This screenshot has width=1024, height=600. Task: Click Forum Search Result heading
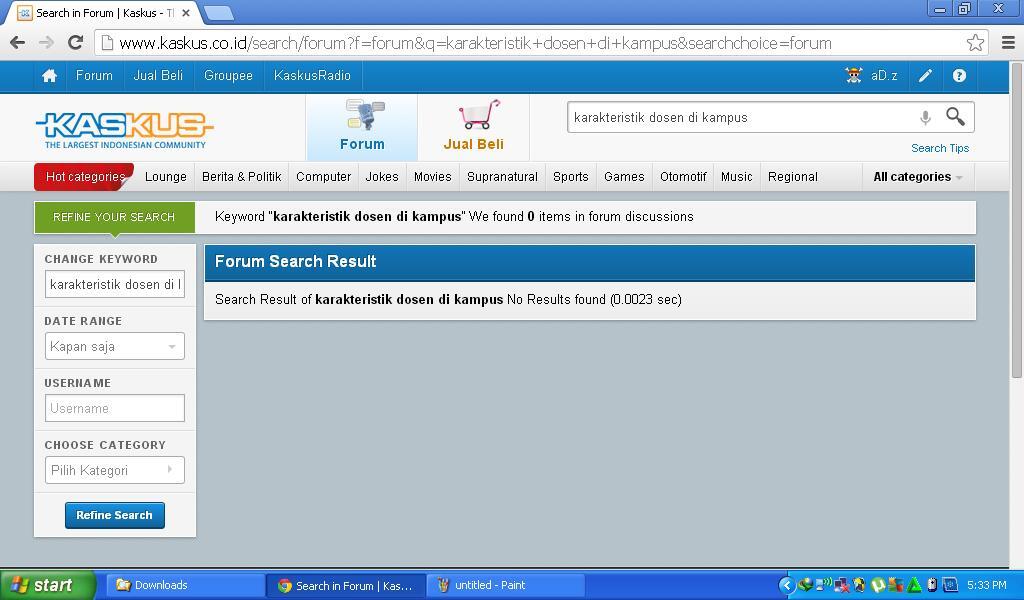(296, 262)
